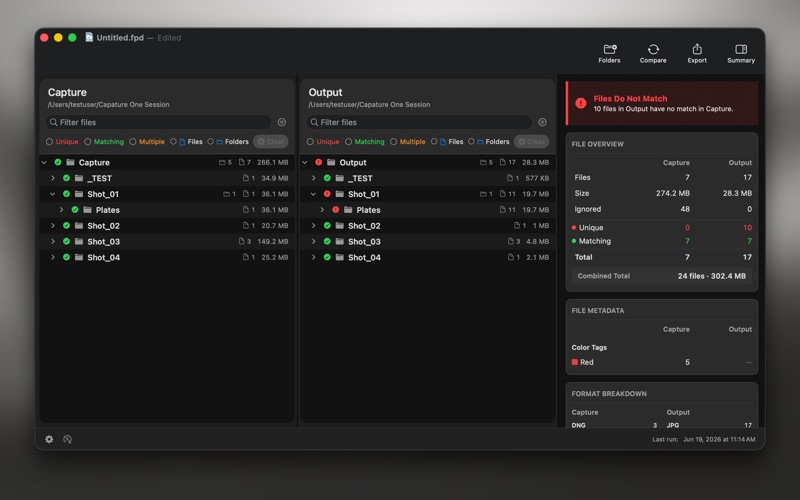Click folder icon of Capture Shot_02 row
This screenshot has height=500, width=800.
tap(79, 226)
